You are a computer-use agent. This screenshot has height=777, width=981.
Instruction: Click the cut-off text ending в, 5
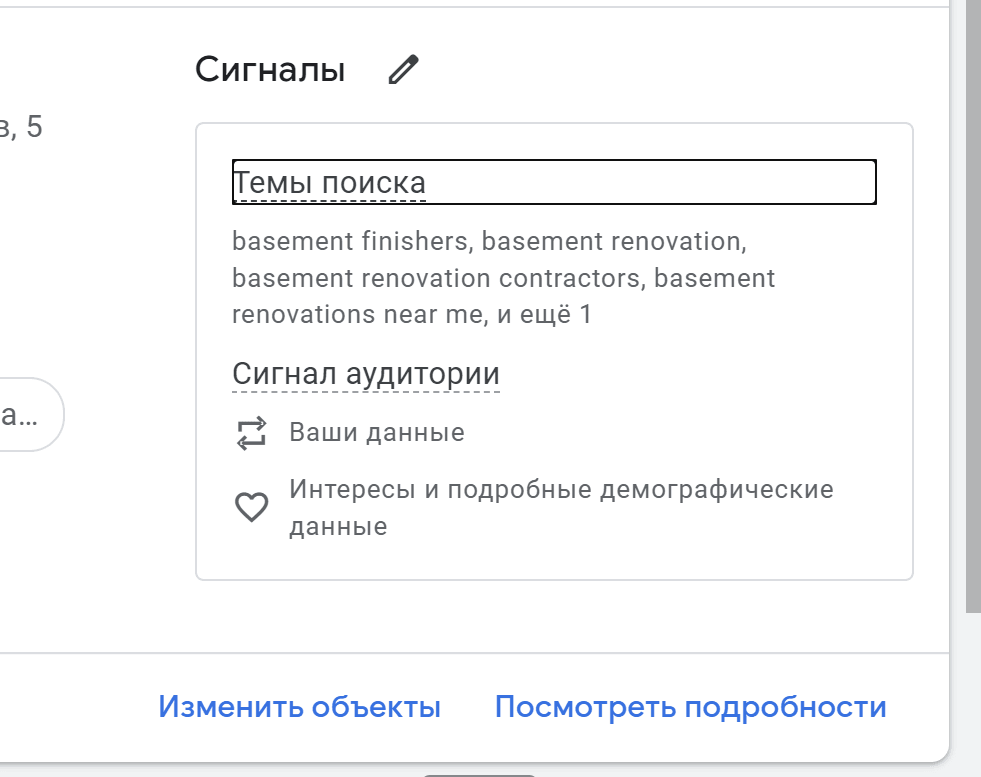(21, 127)
